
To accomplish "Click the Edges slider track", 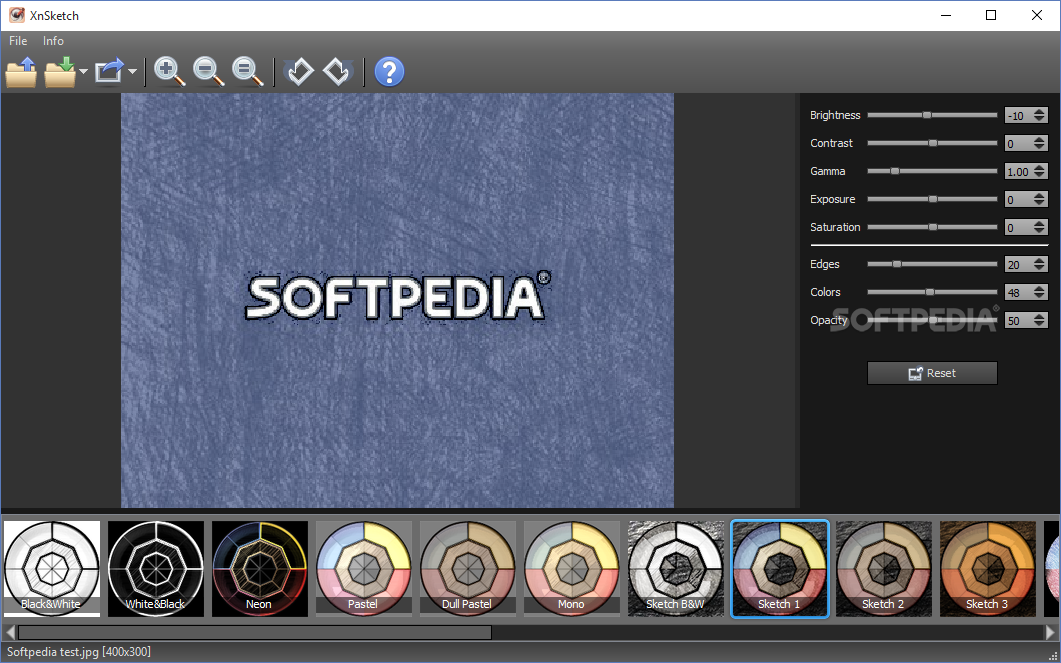I will click(x=932, y=264).
